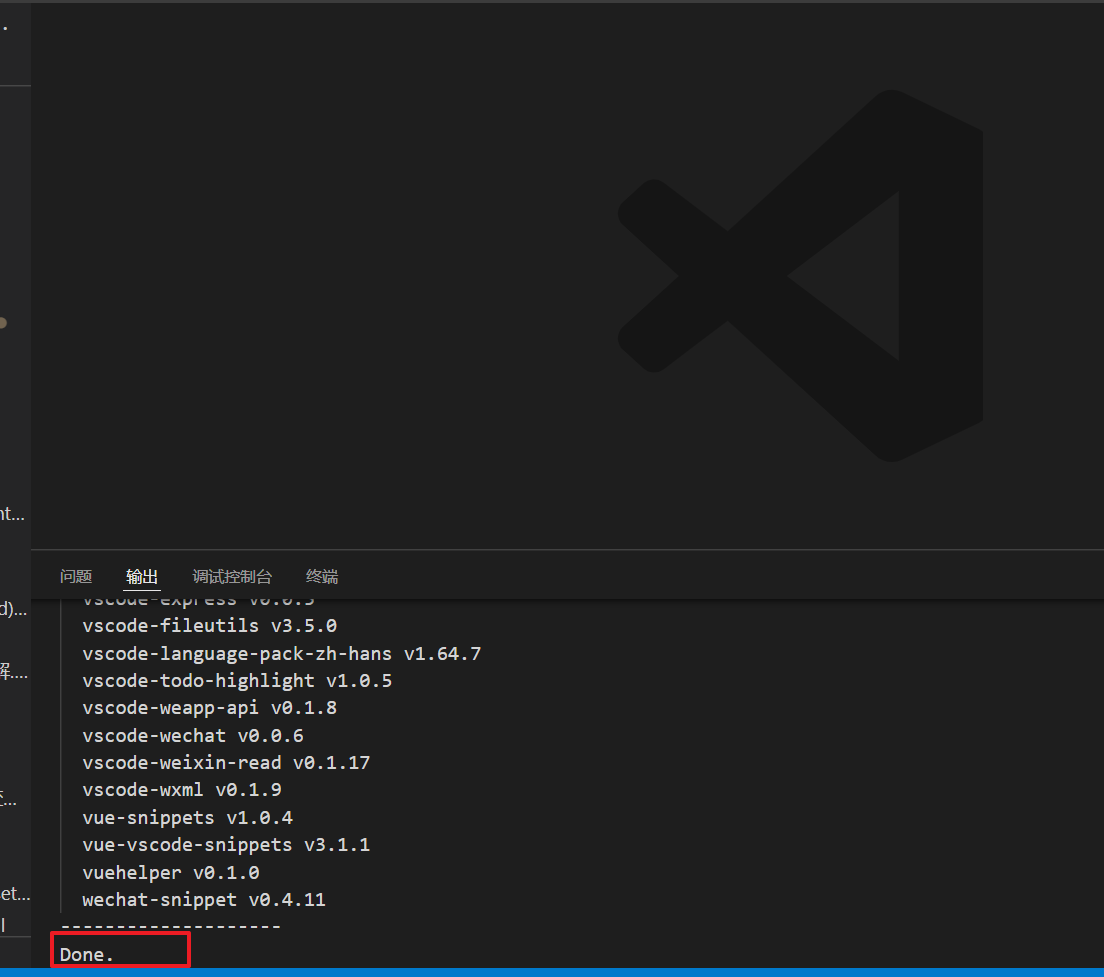
Task: Click the vue-snippets v1.0.4 line
Action: (x=187, y=818)
